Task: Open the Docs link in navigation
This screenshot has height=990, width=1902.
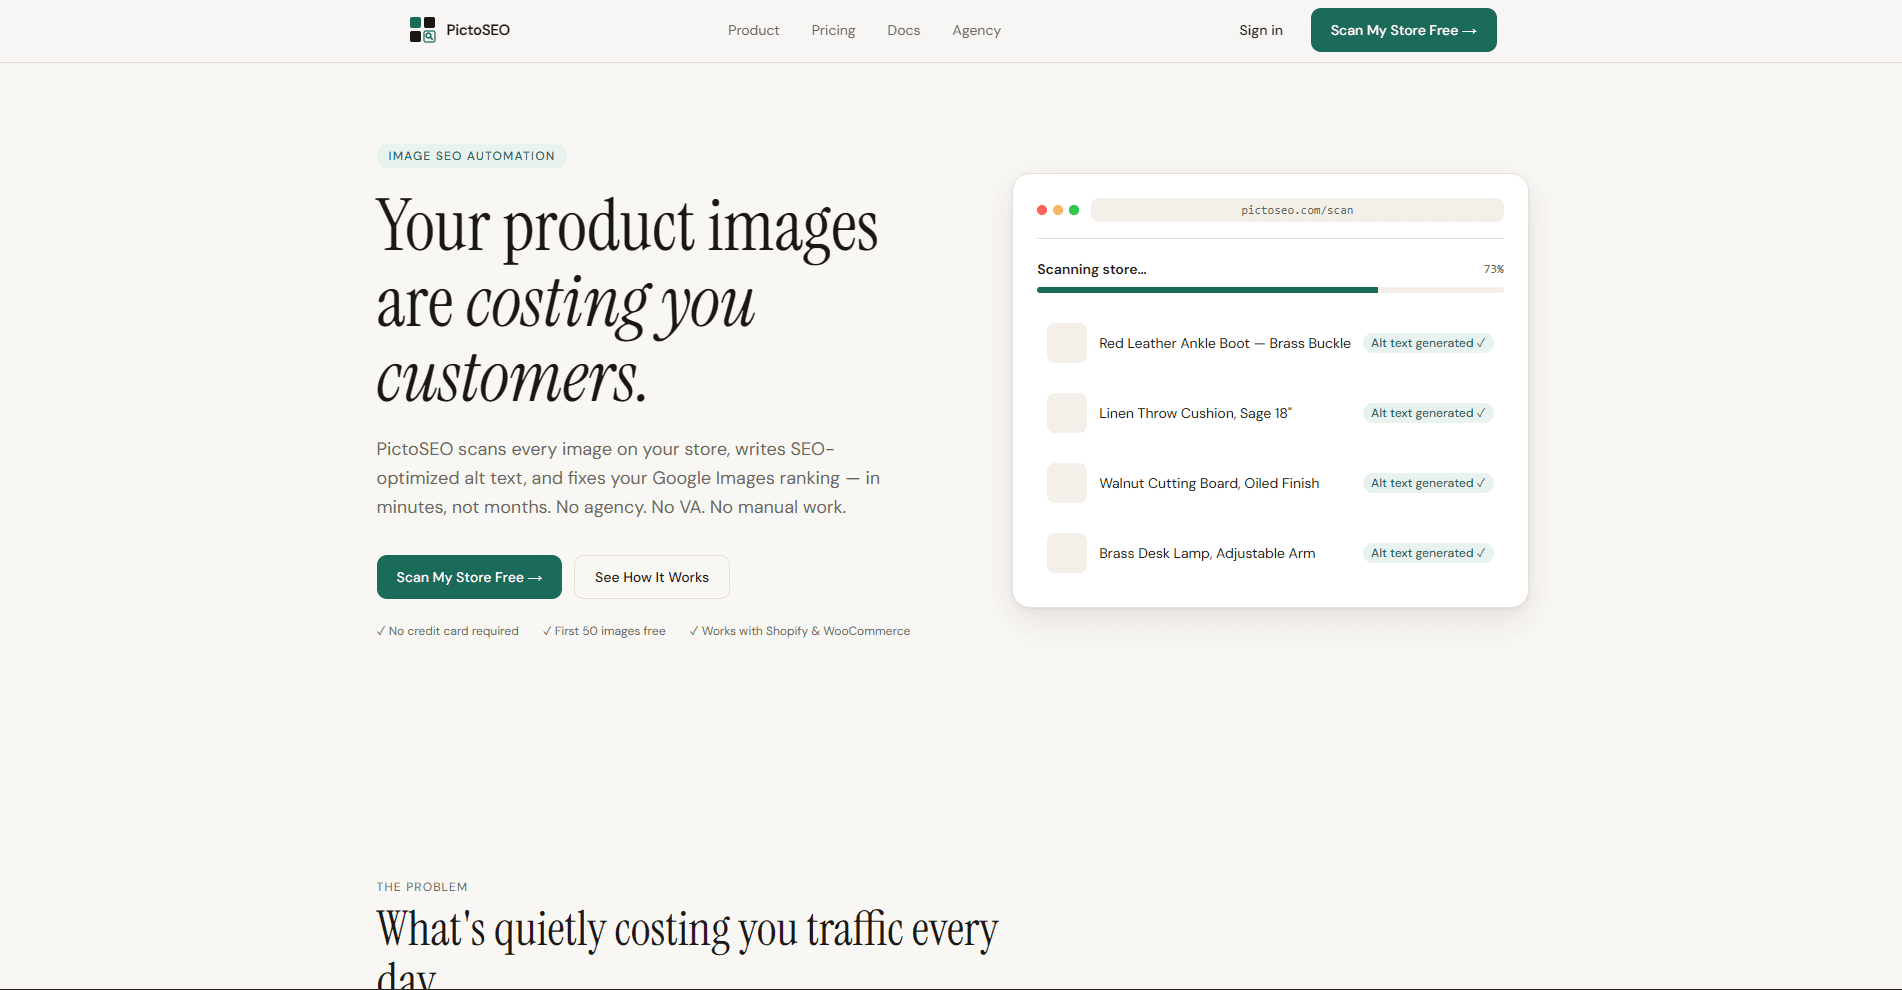Action: 904,30
